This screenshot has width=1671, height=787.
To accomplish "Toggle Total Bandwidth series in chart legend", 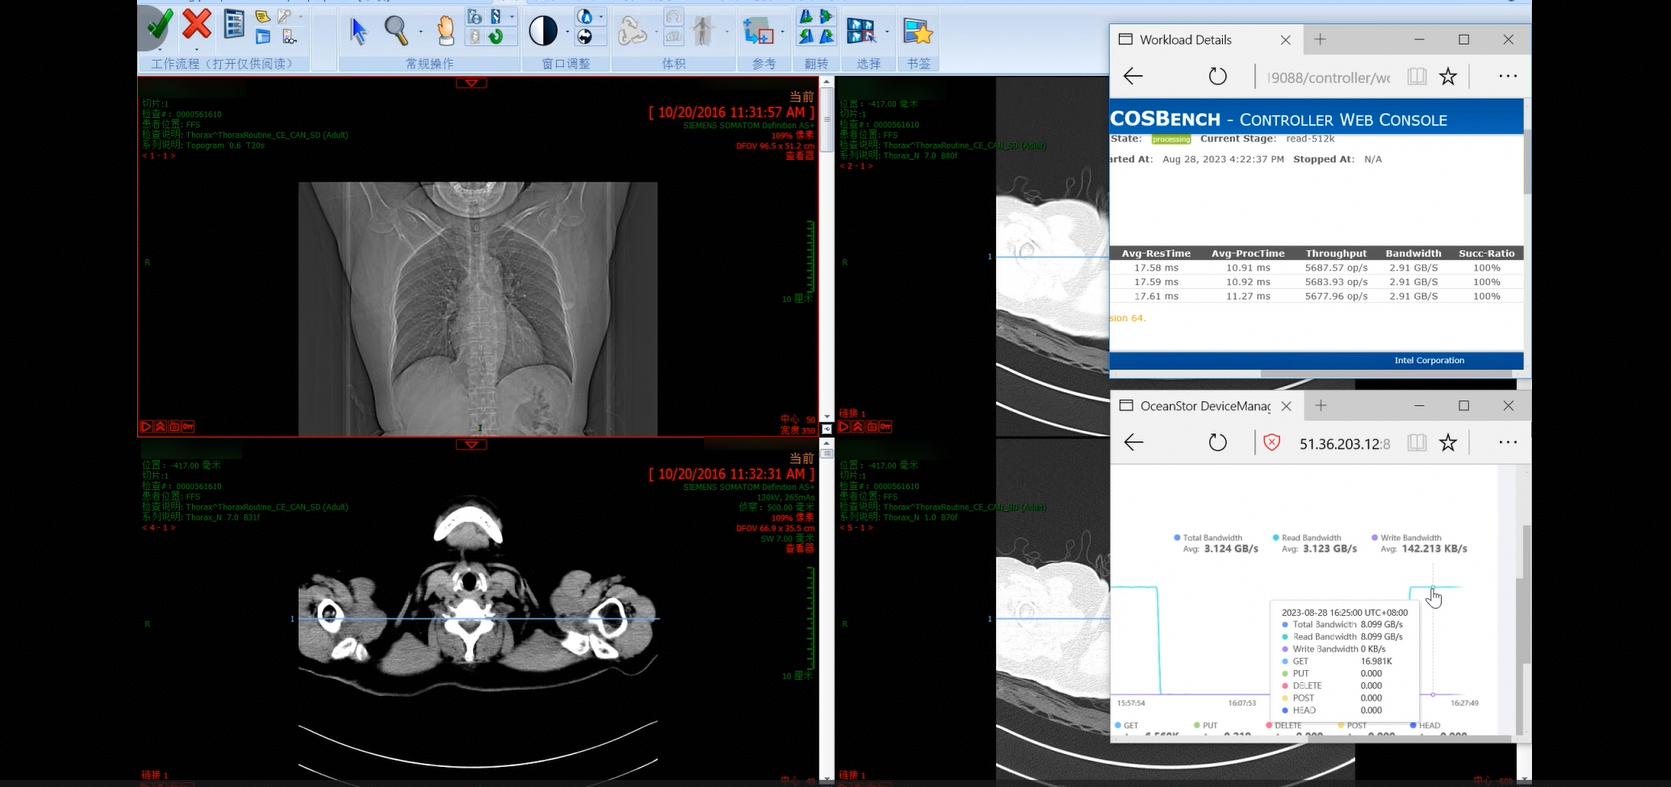I will (x=1208, y=538).
